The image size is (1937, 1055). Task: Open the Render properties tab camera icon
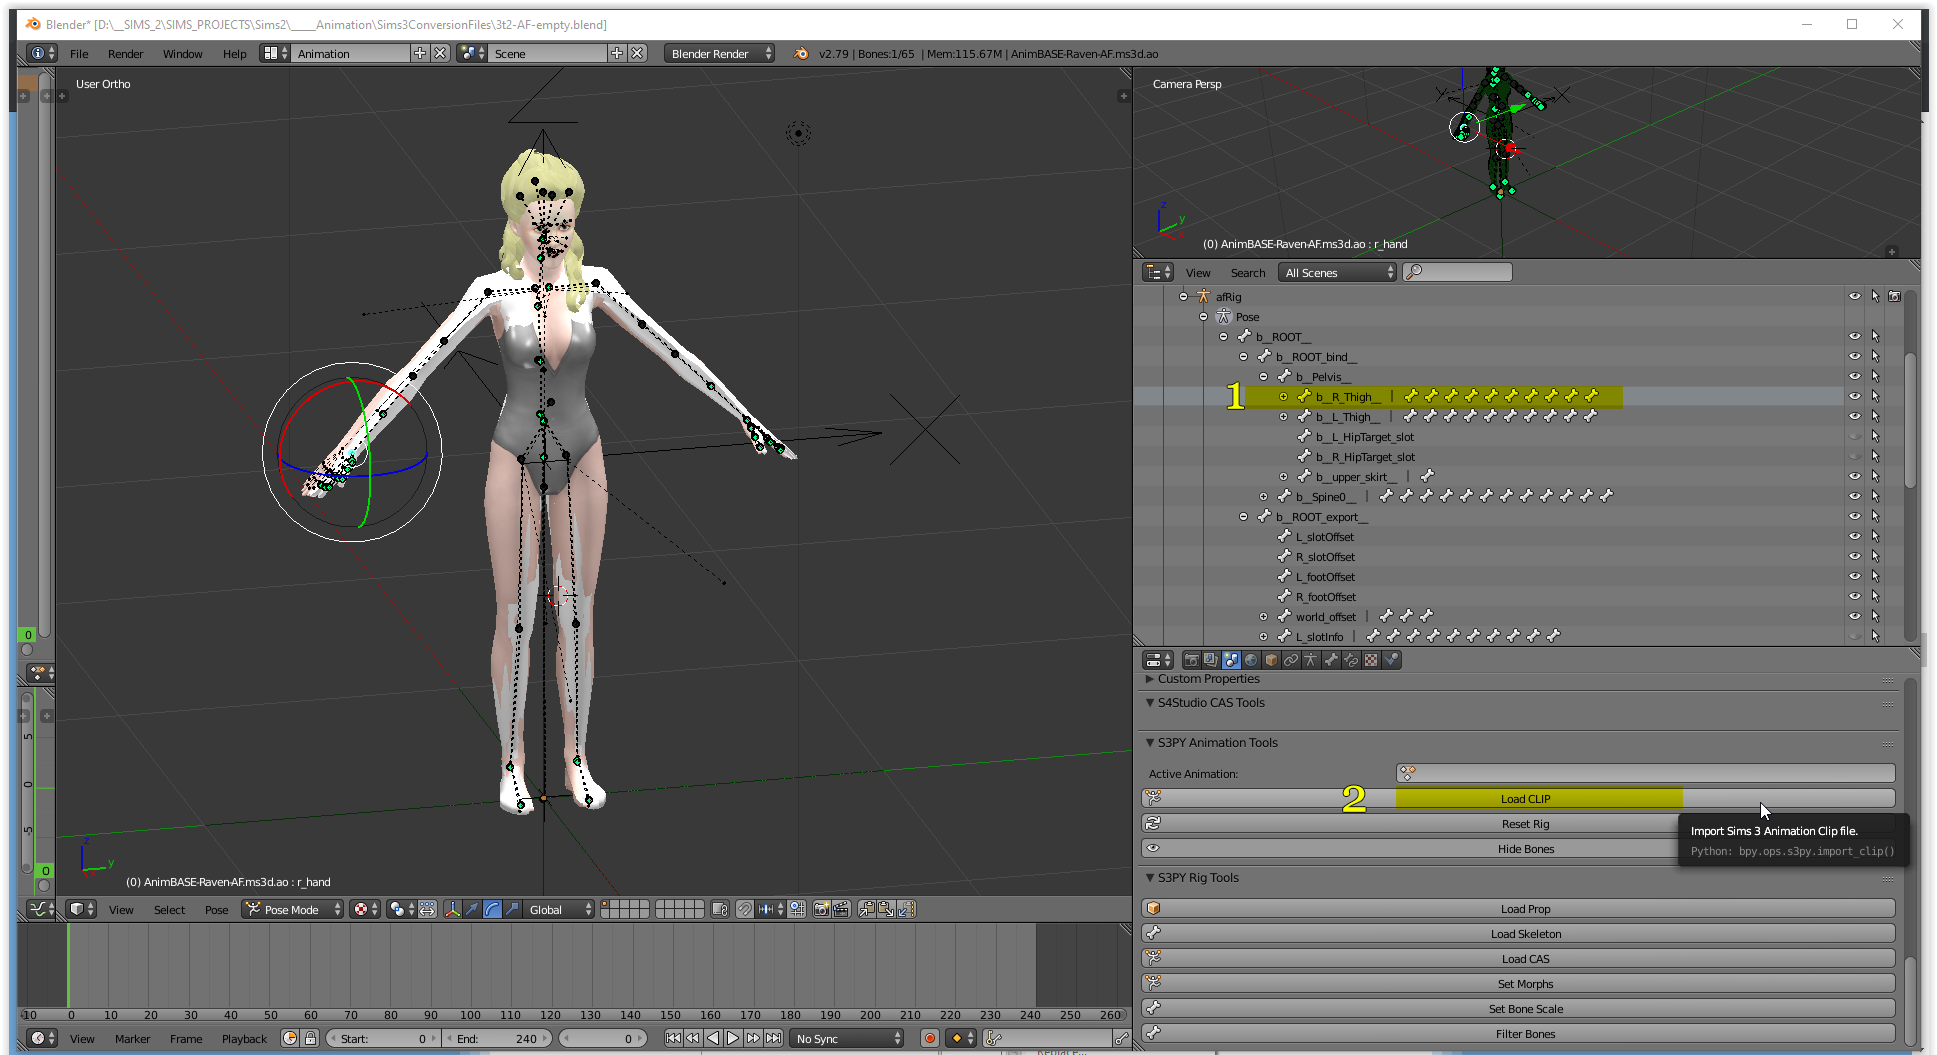(x=1191, y=660)
